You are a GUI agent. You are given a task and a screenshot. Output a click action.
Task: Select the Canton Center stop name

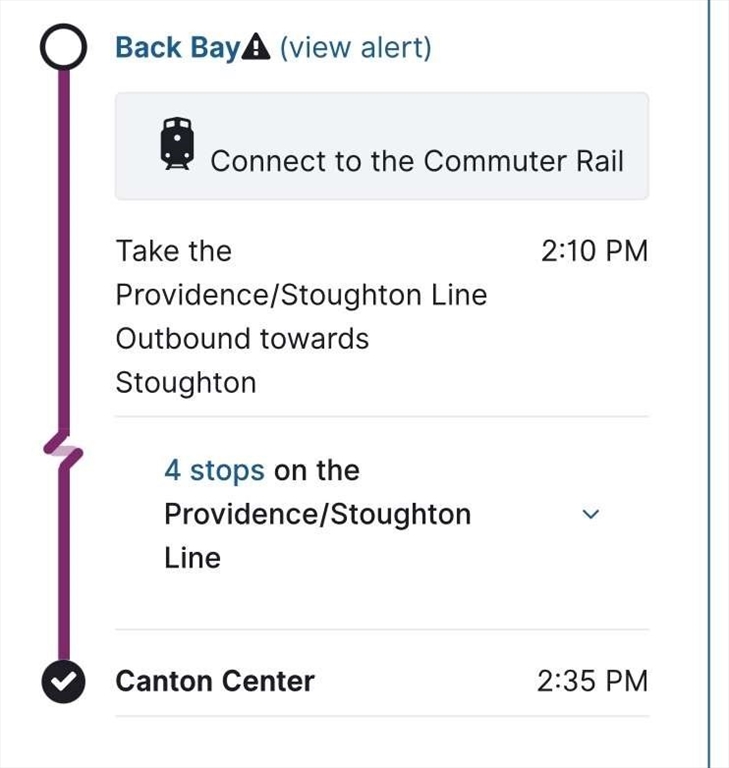215,682
